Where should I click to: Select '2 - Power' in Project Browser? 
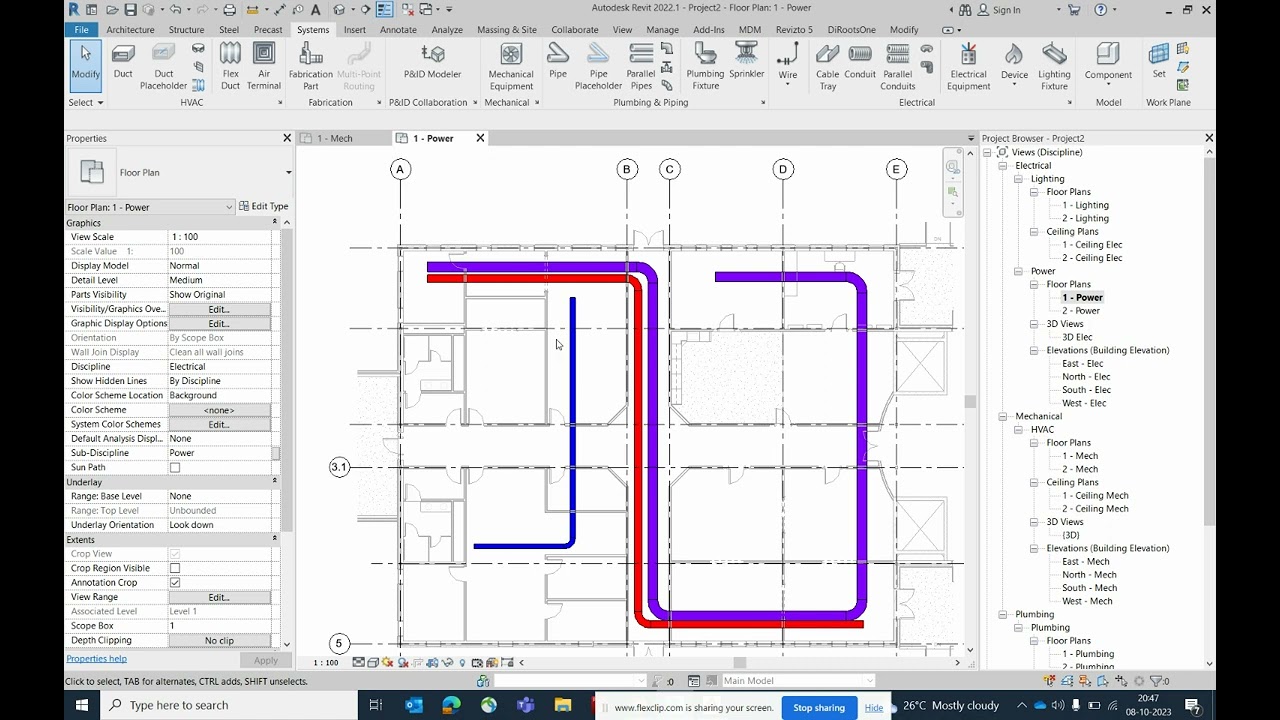(1081, 310)
